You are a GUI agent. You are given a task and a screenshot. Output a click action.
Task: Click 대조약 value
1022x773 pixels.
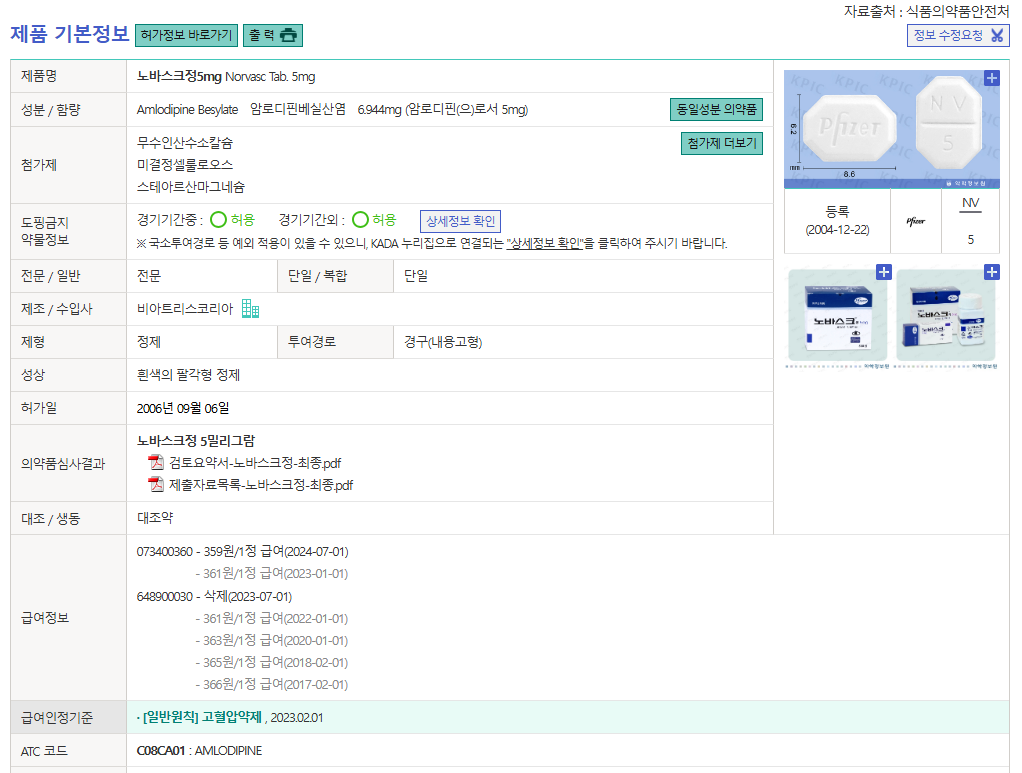pos(155,518)
